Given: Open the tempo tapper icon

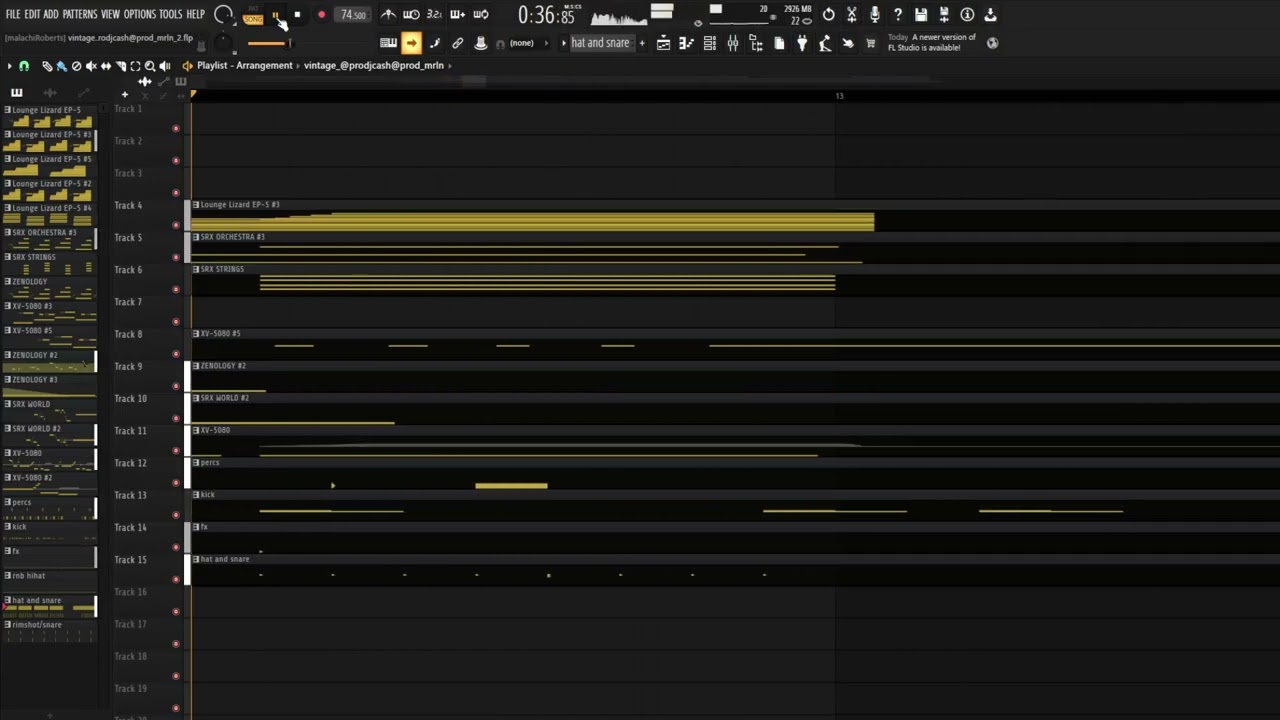Looking at the screenshot, I should [x=825, y=43].
